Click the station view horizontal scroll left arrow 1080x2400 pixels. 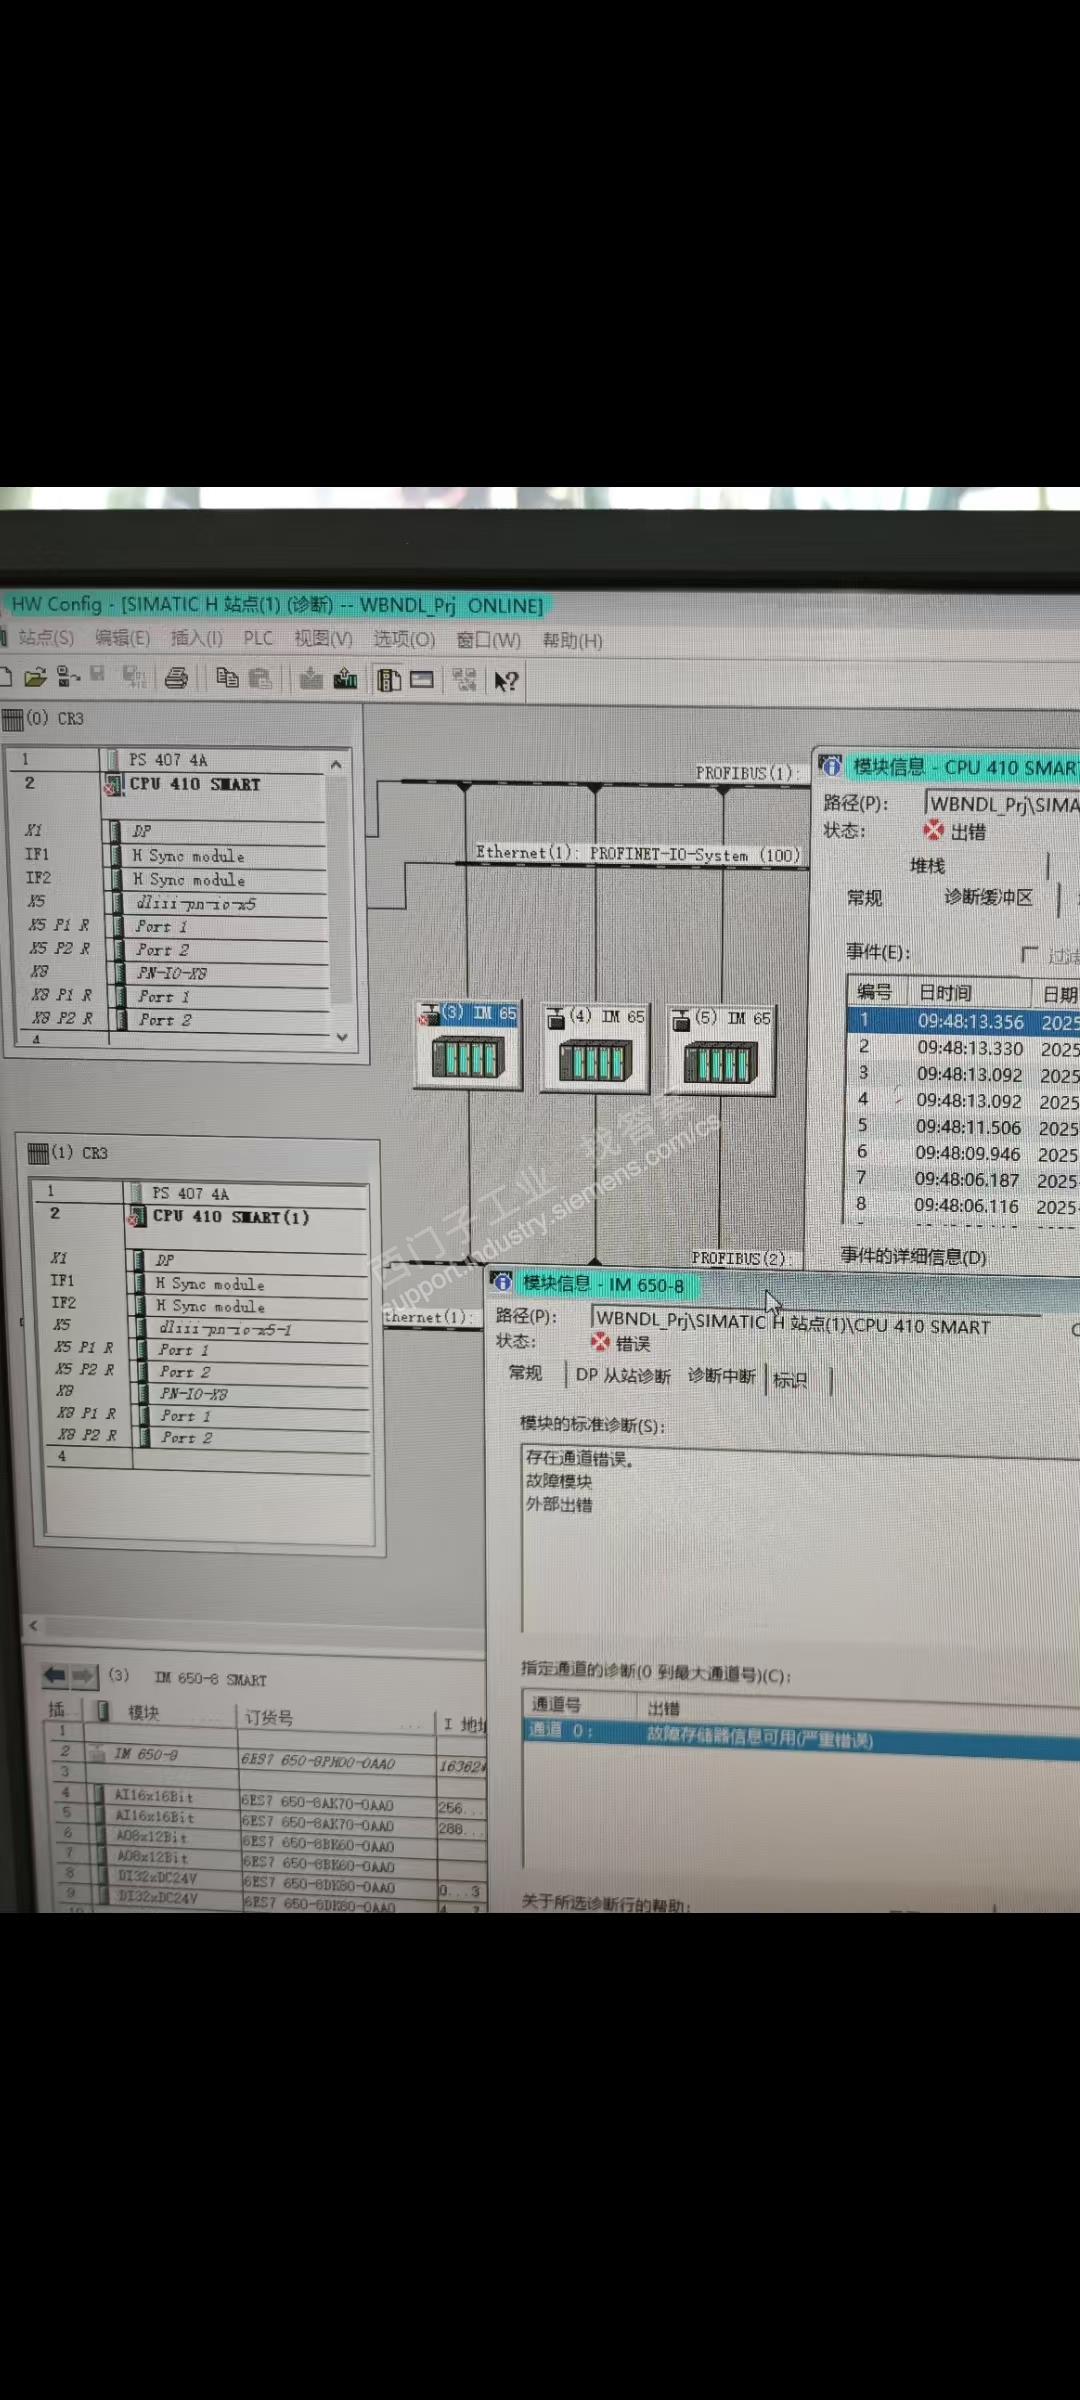(33, 1625)
